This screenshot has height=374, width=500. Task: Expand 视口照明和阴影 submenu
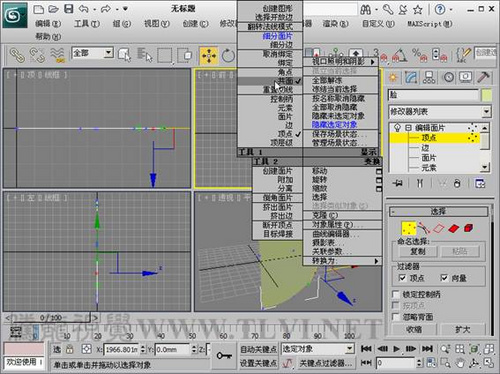point(341,62)
